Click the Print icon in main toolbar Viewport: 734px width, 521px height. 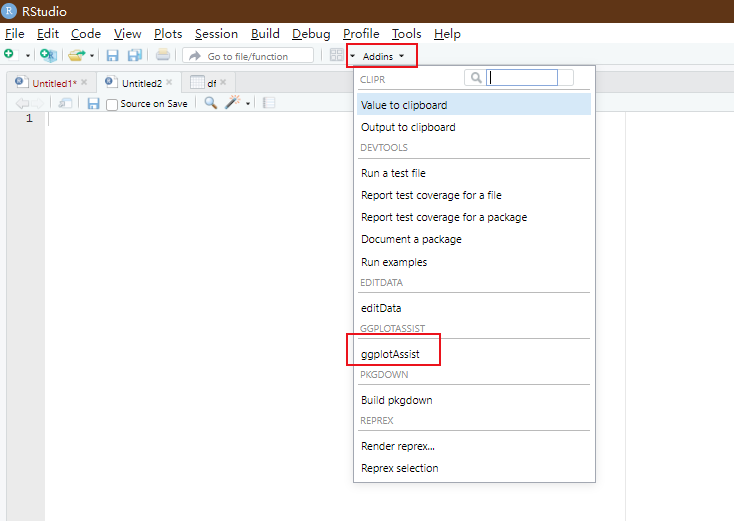[x=163, y=55]
